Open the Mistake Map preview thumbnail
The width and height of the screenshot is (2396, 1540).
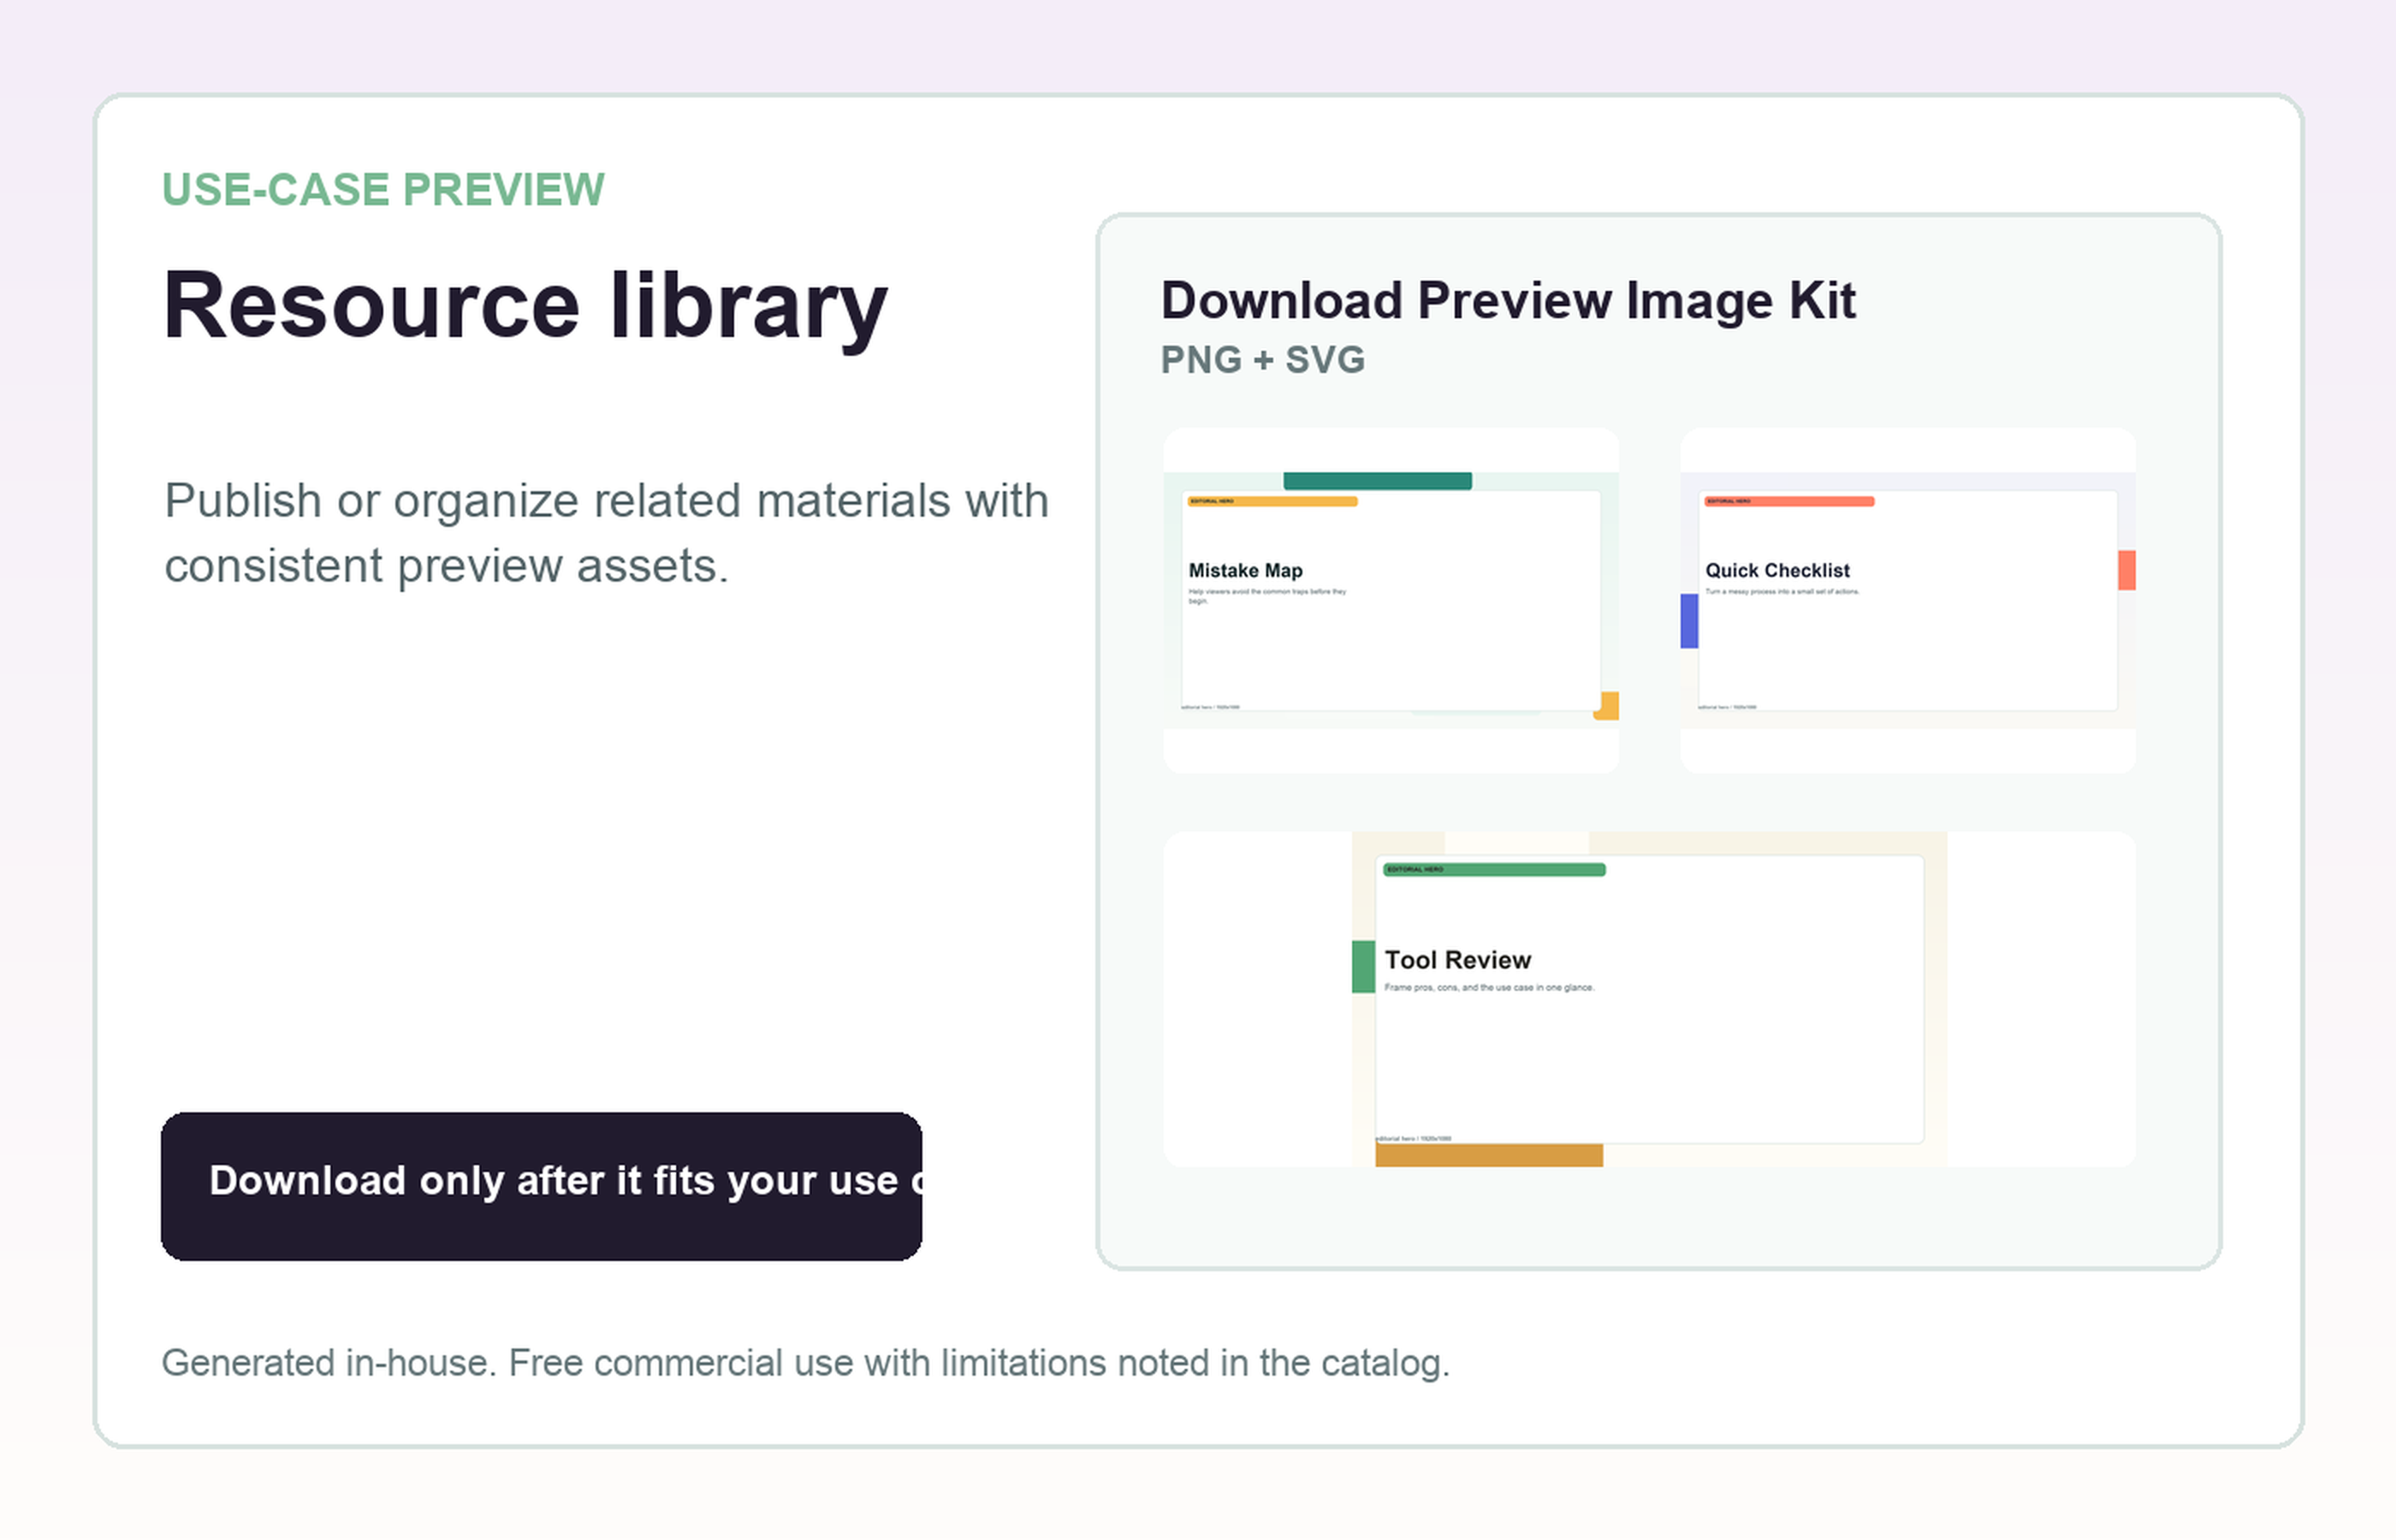point(1391,600)
